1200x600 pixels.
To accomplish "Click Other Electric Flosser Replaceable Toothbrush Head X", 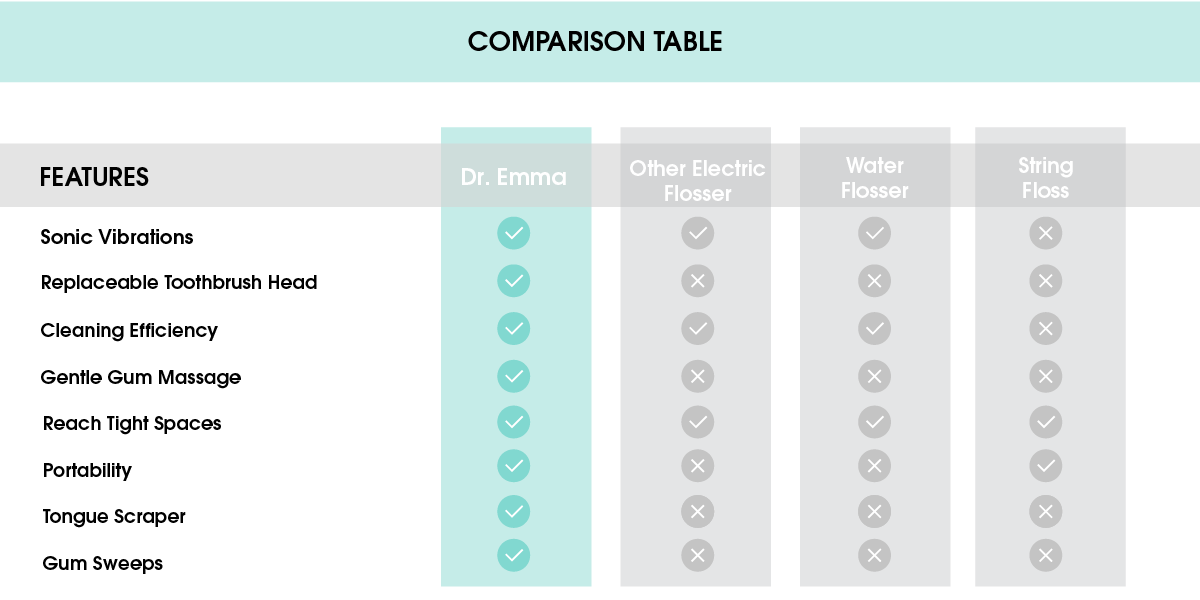I will tap(698, 281).
